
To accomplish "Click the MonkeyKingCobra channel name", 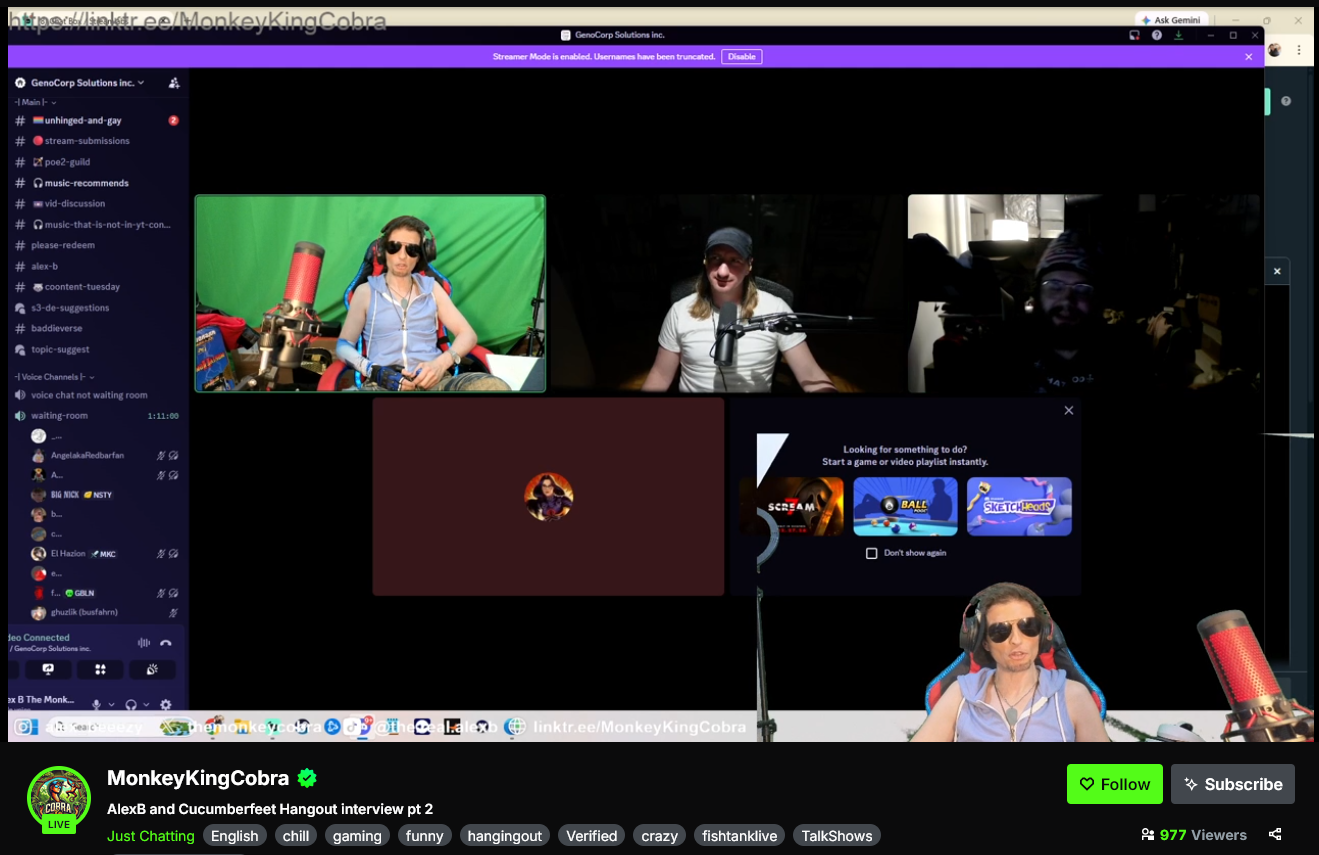I will pos(198,778).
